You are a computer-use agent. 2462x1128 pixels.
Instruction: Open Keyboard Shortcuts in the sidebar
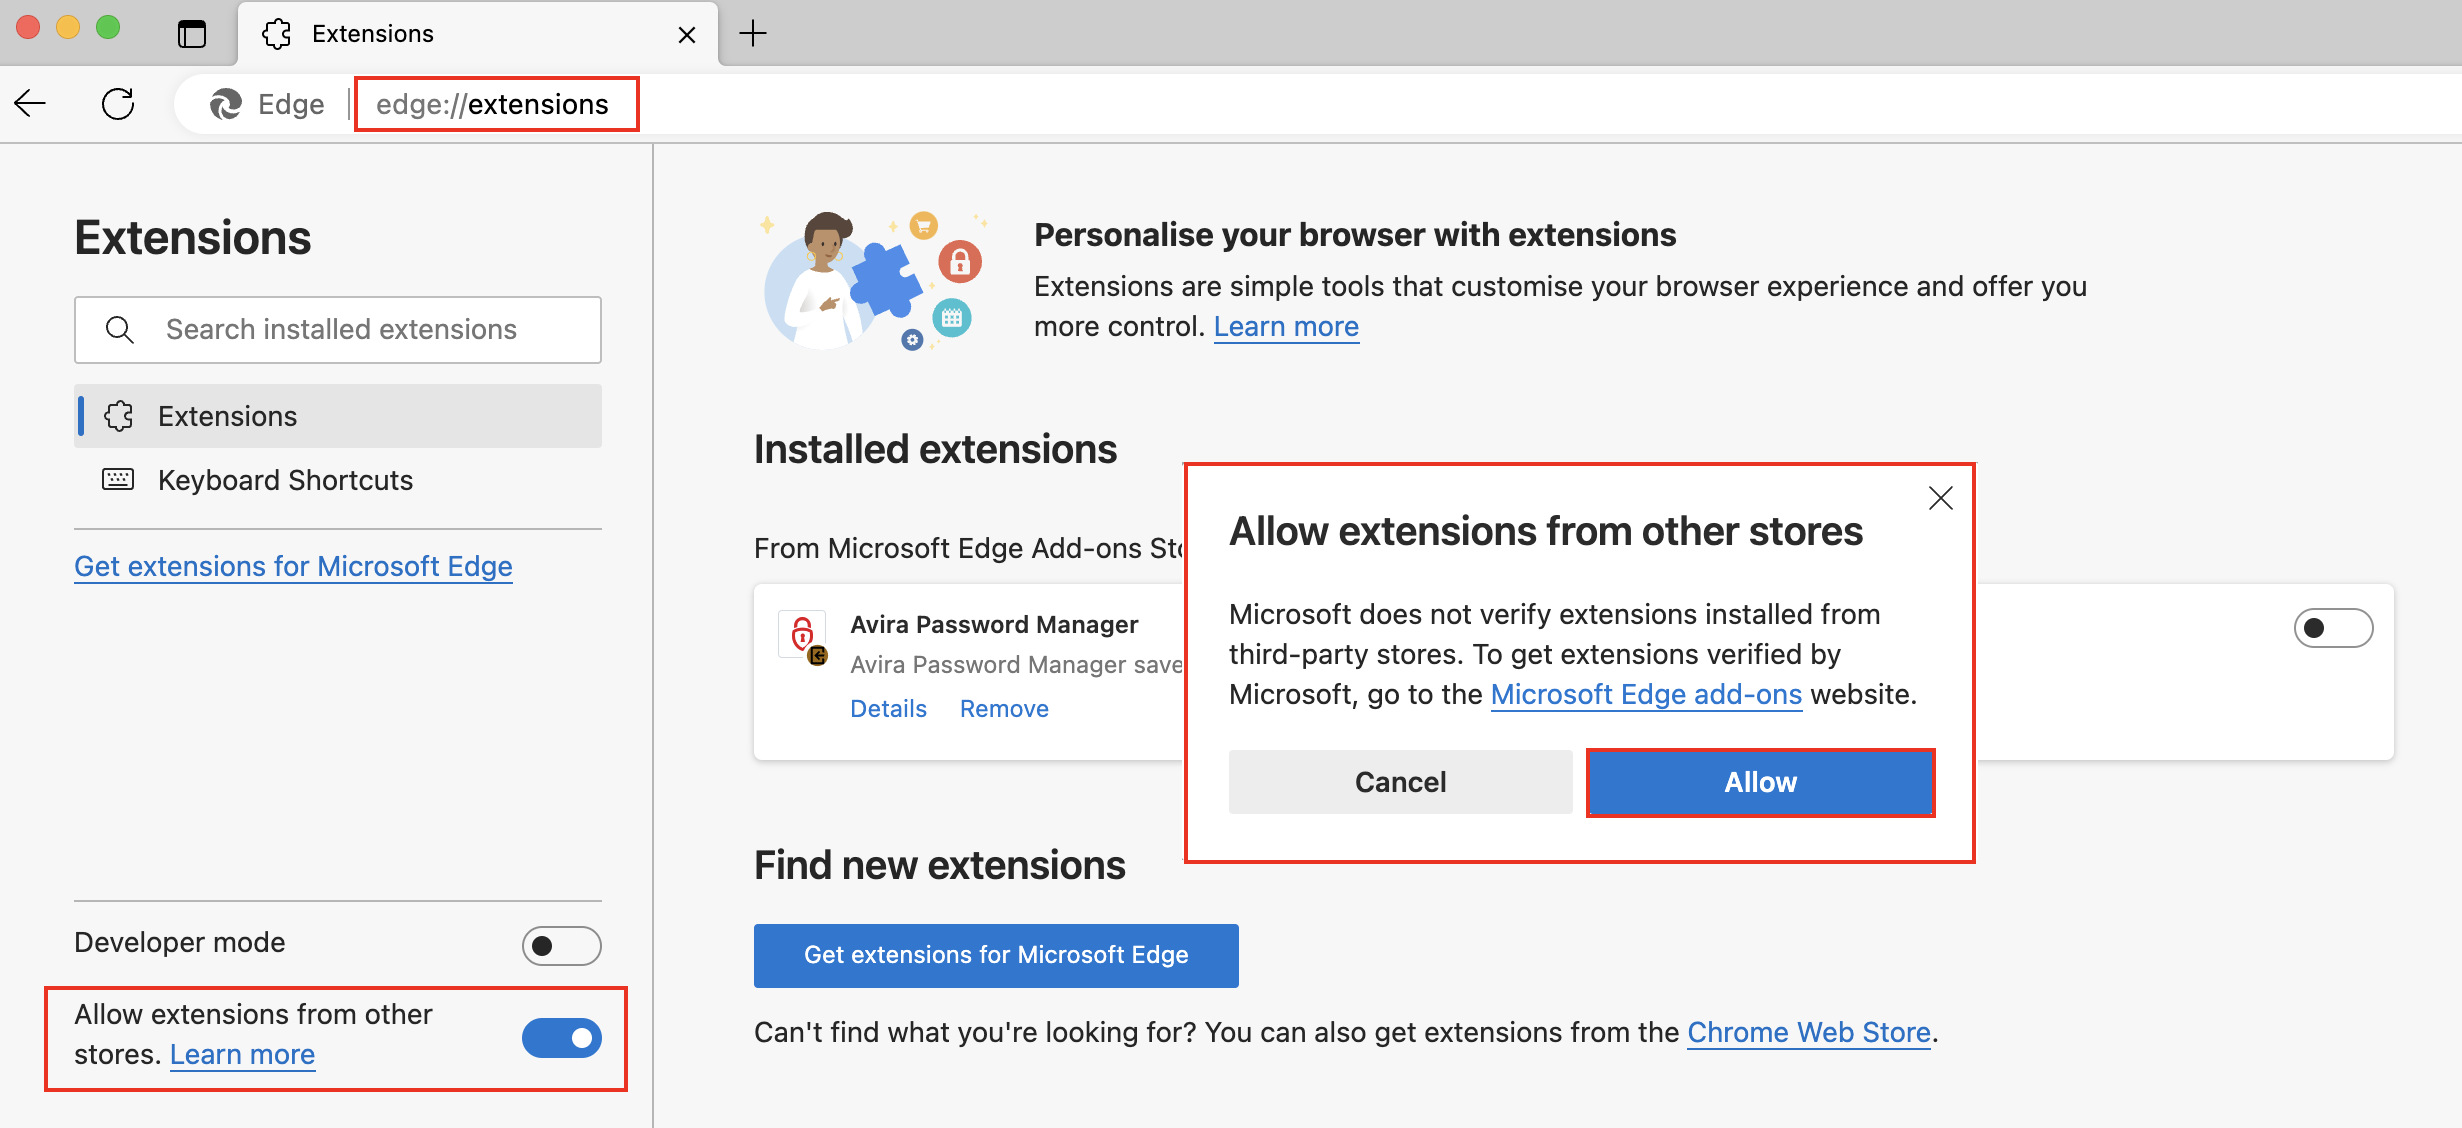click(338, 480)
